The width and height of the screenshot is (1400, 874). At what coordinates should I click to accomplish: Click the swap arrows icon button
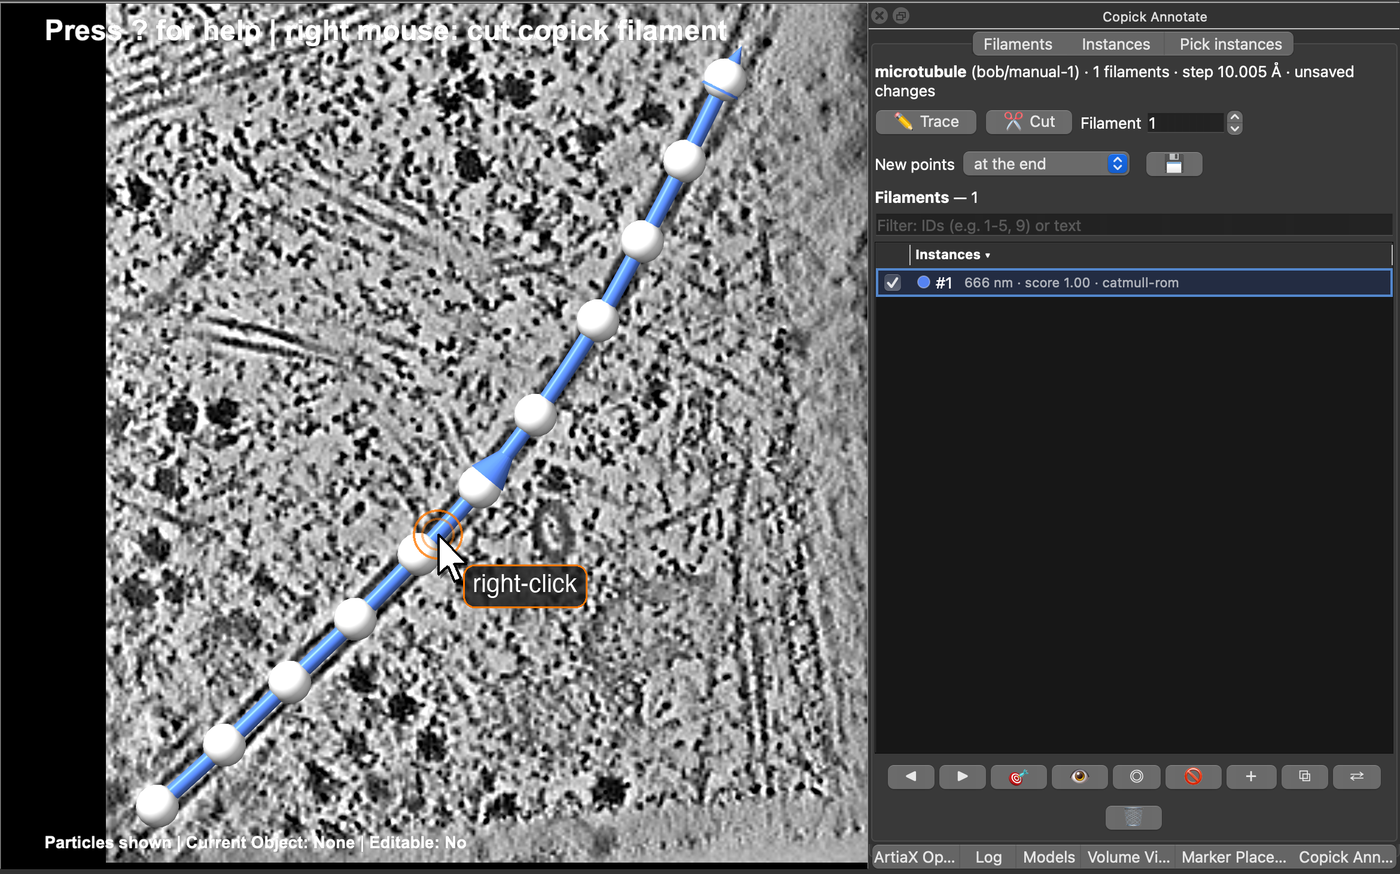point(1357,776)
